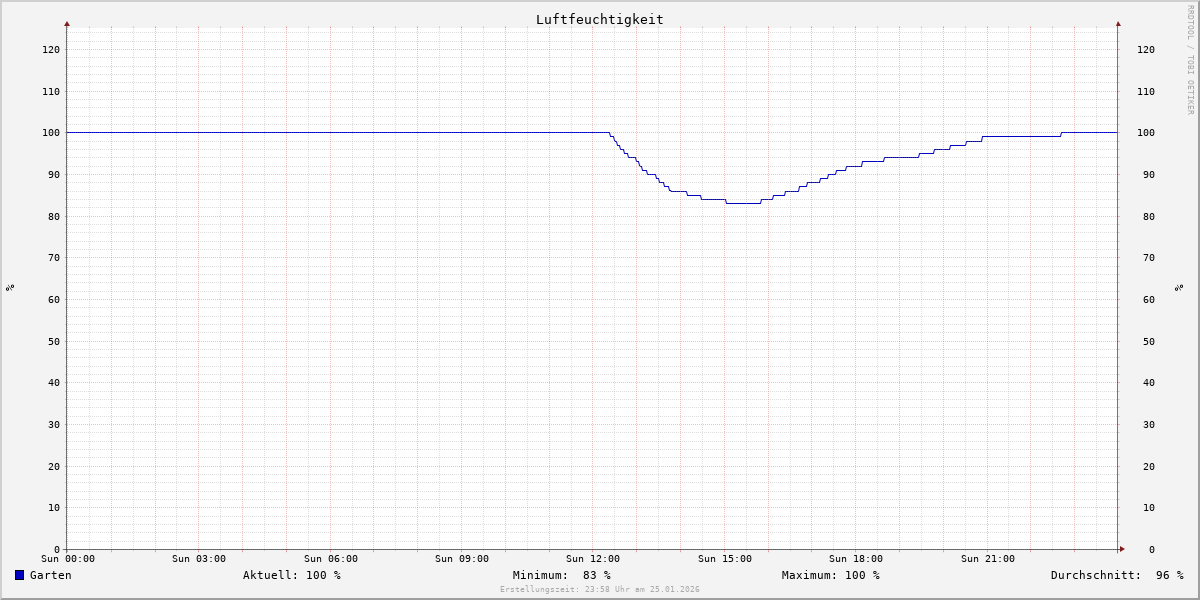Click the 80 label on the left axis

[x=54, y=216]
